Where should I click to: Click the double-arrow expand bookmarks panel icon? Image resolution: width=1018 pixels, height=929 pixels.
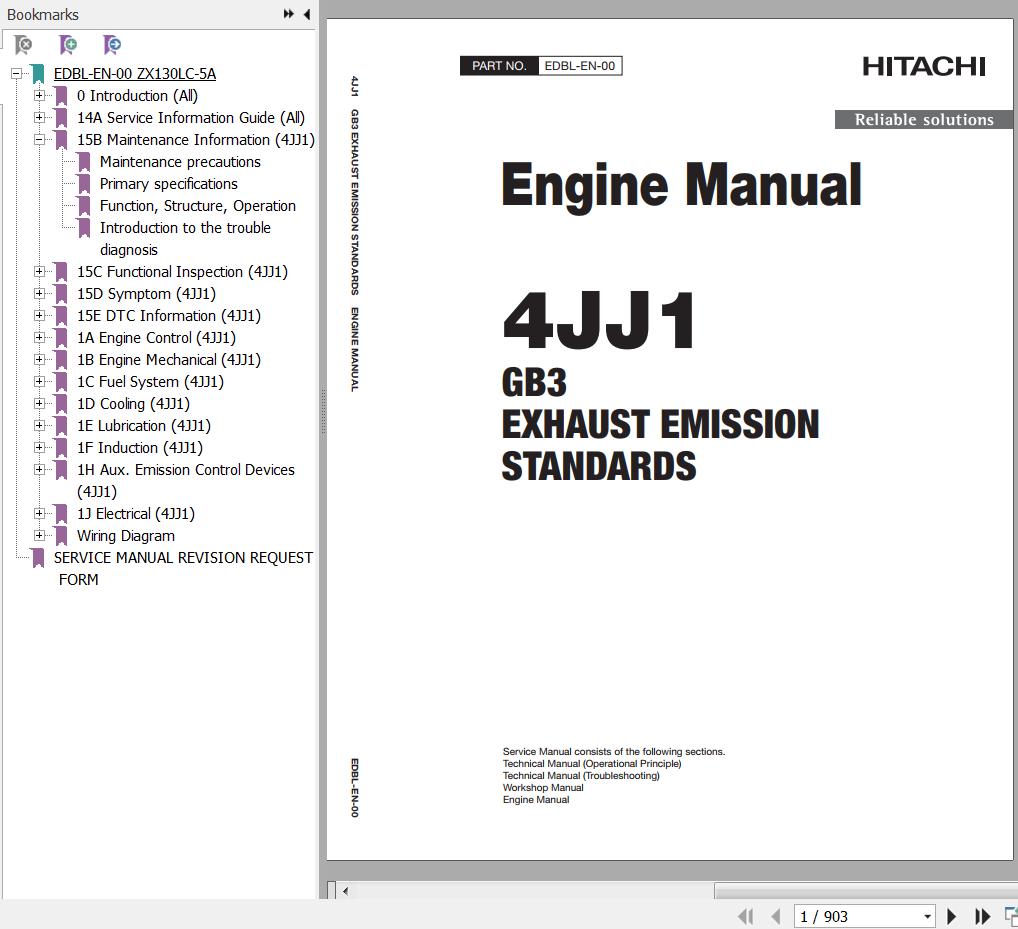(288, 14)
